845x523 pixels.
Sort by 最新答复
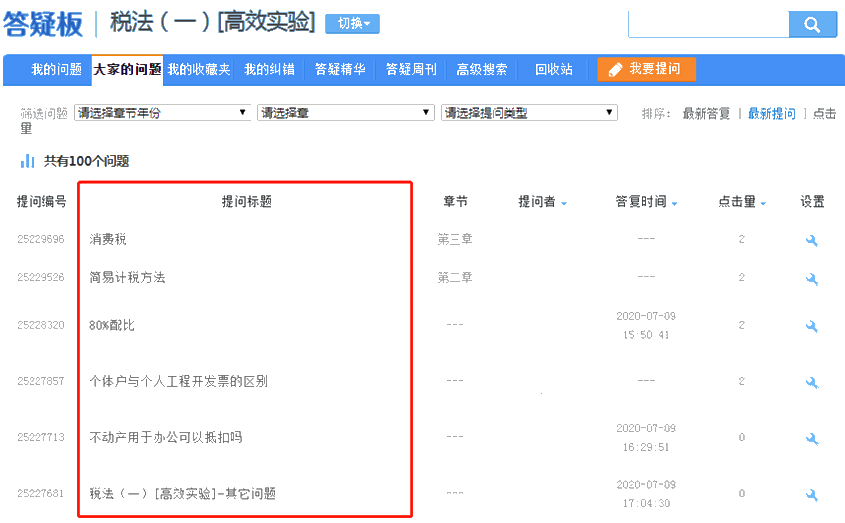pos(706,114)
